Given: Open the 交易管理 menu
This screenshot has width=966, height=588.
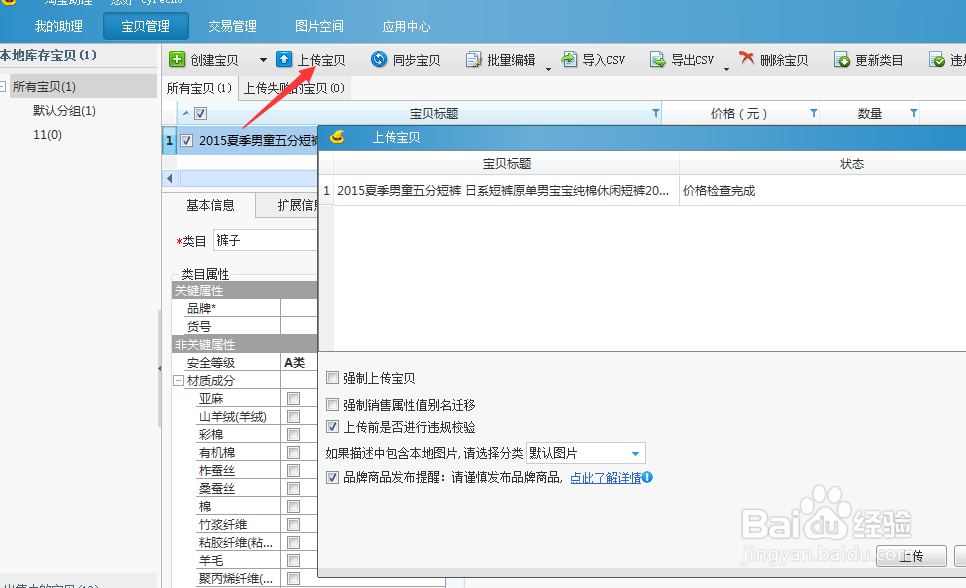Looking at the screenshot, I should 232,26.
